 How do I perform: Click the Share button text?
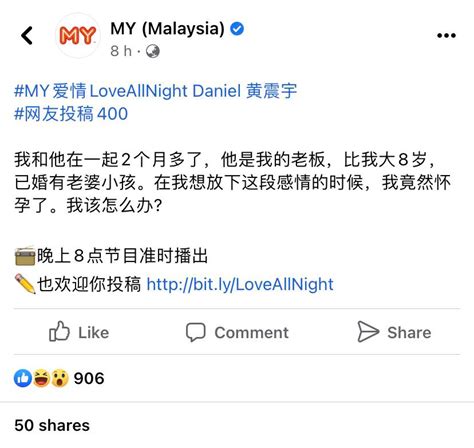tap(409, 333)
